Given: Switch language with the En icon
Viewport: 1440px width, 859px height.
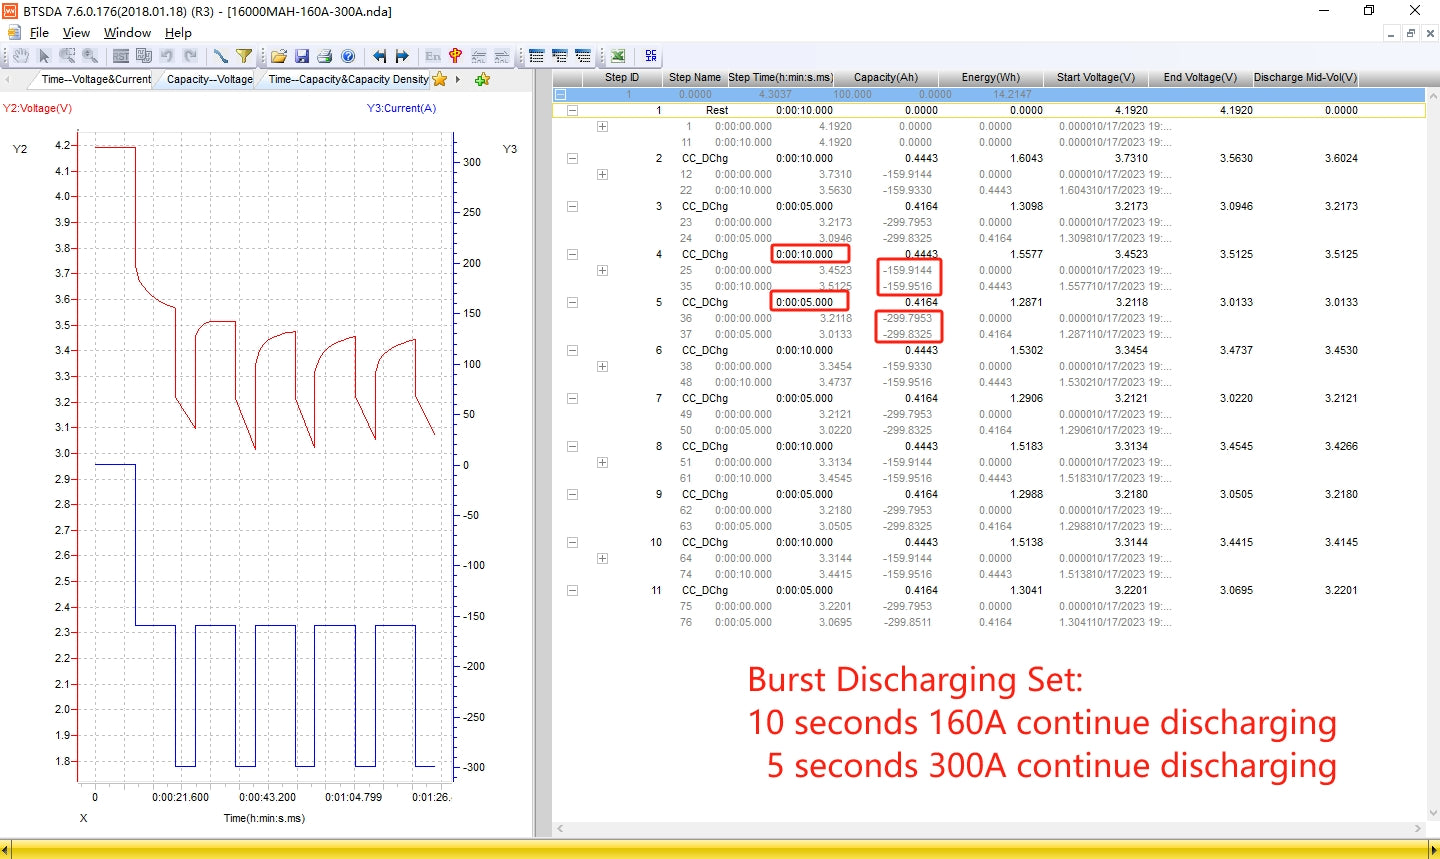Looking at the screenshot, I should point(433,56).
